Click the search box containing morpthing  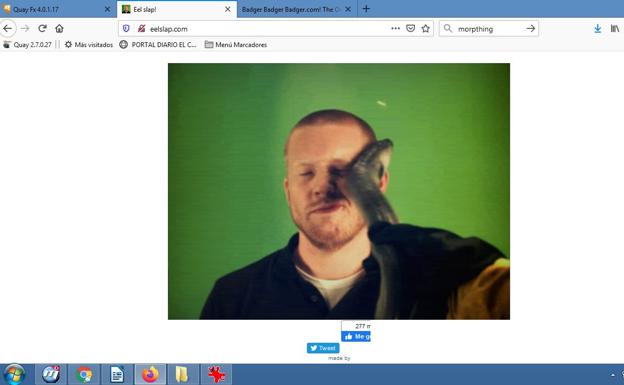point(489,29)
